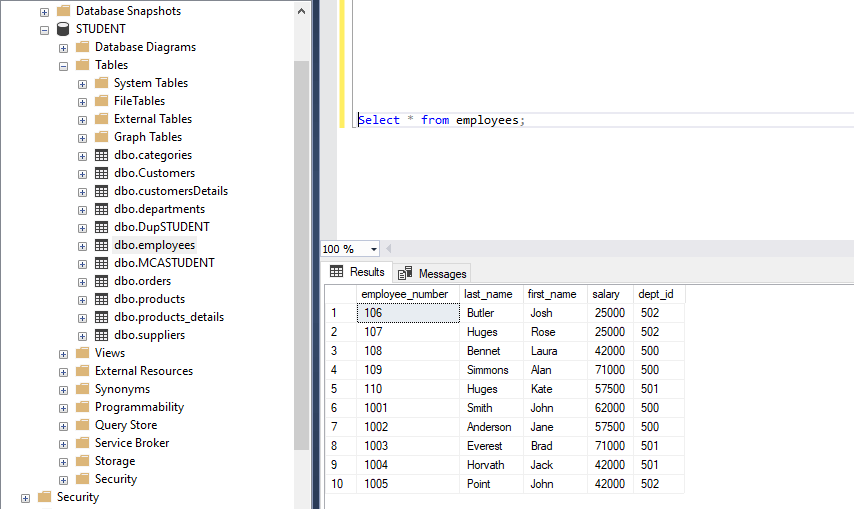This screenshot has width=854, height=509.
Task: Click the salary cell 62000
Action: point(610,408)
